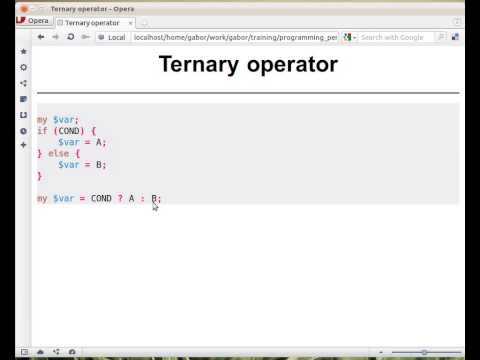The width and height of the screenshot is (480, 360).
Task: Click the search magnifier button
Action: [x=441, y=37]
